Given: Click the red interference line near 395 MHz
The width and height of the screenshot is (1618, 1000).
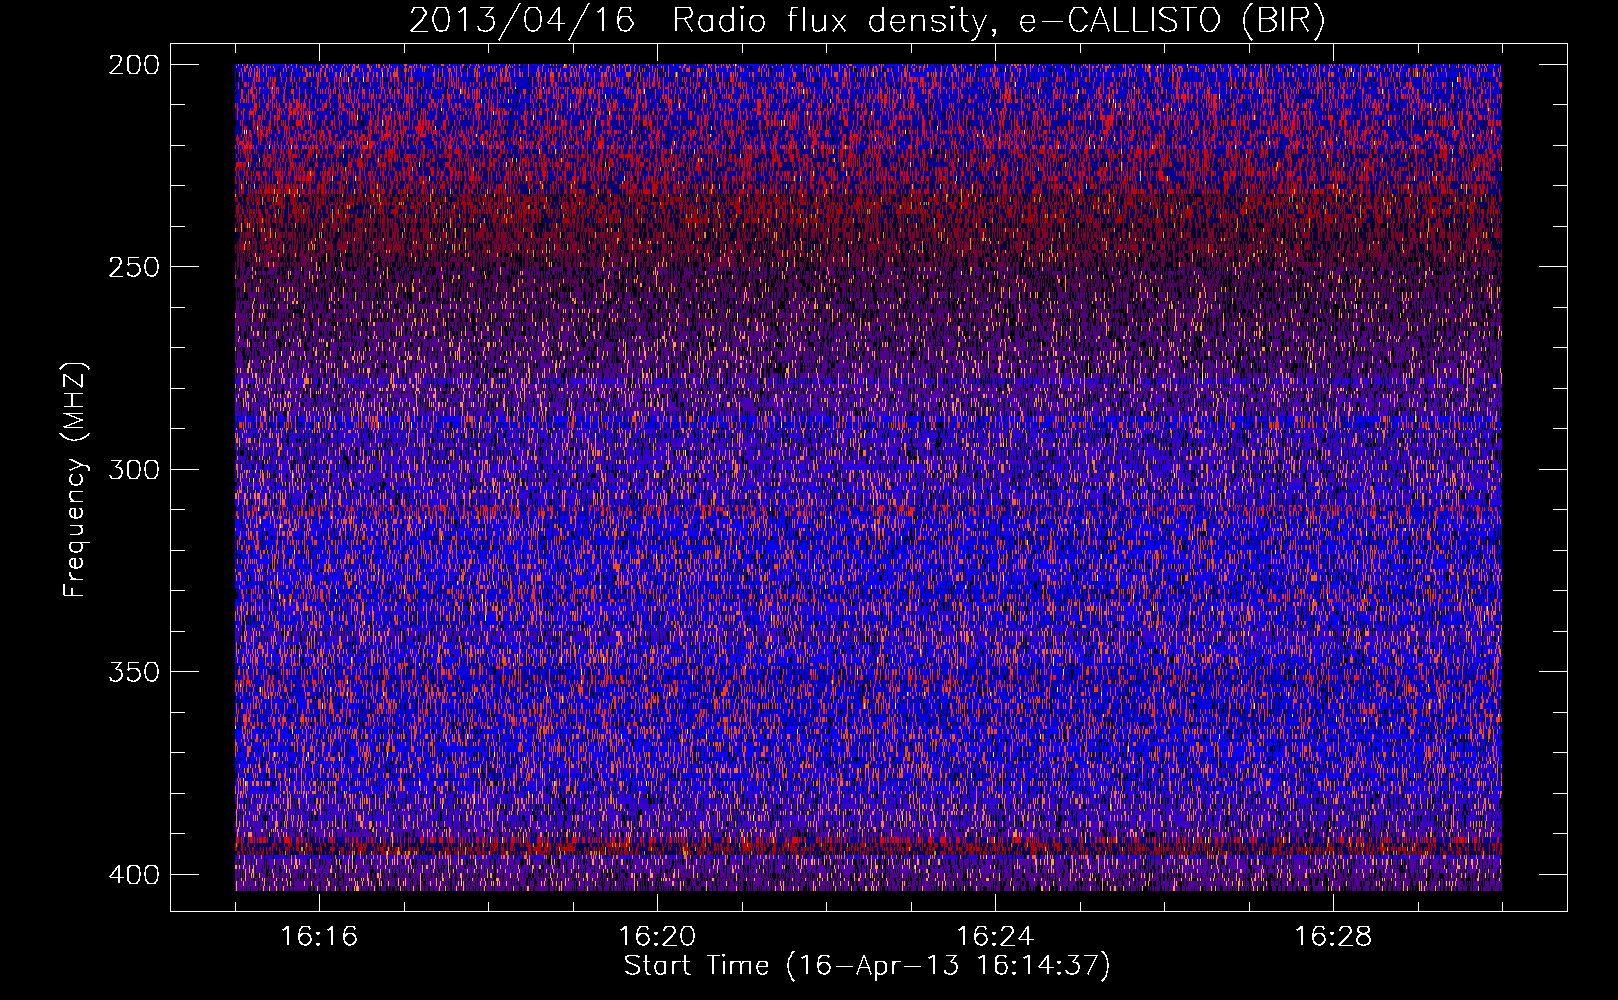Looking at the screenshot, I should (868, 846).
